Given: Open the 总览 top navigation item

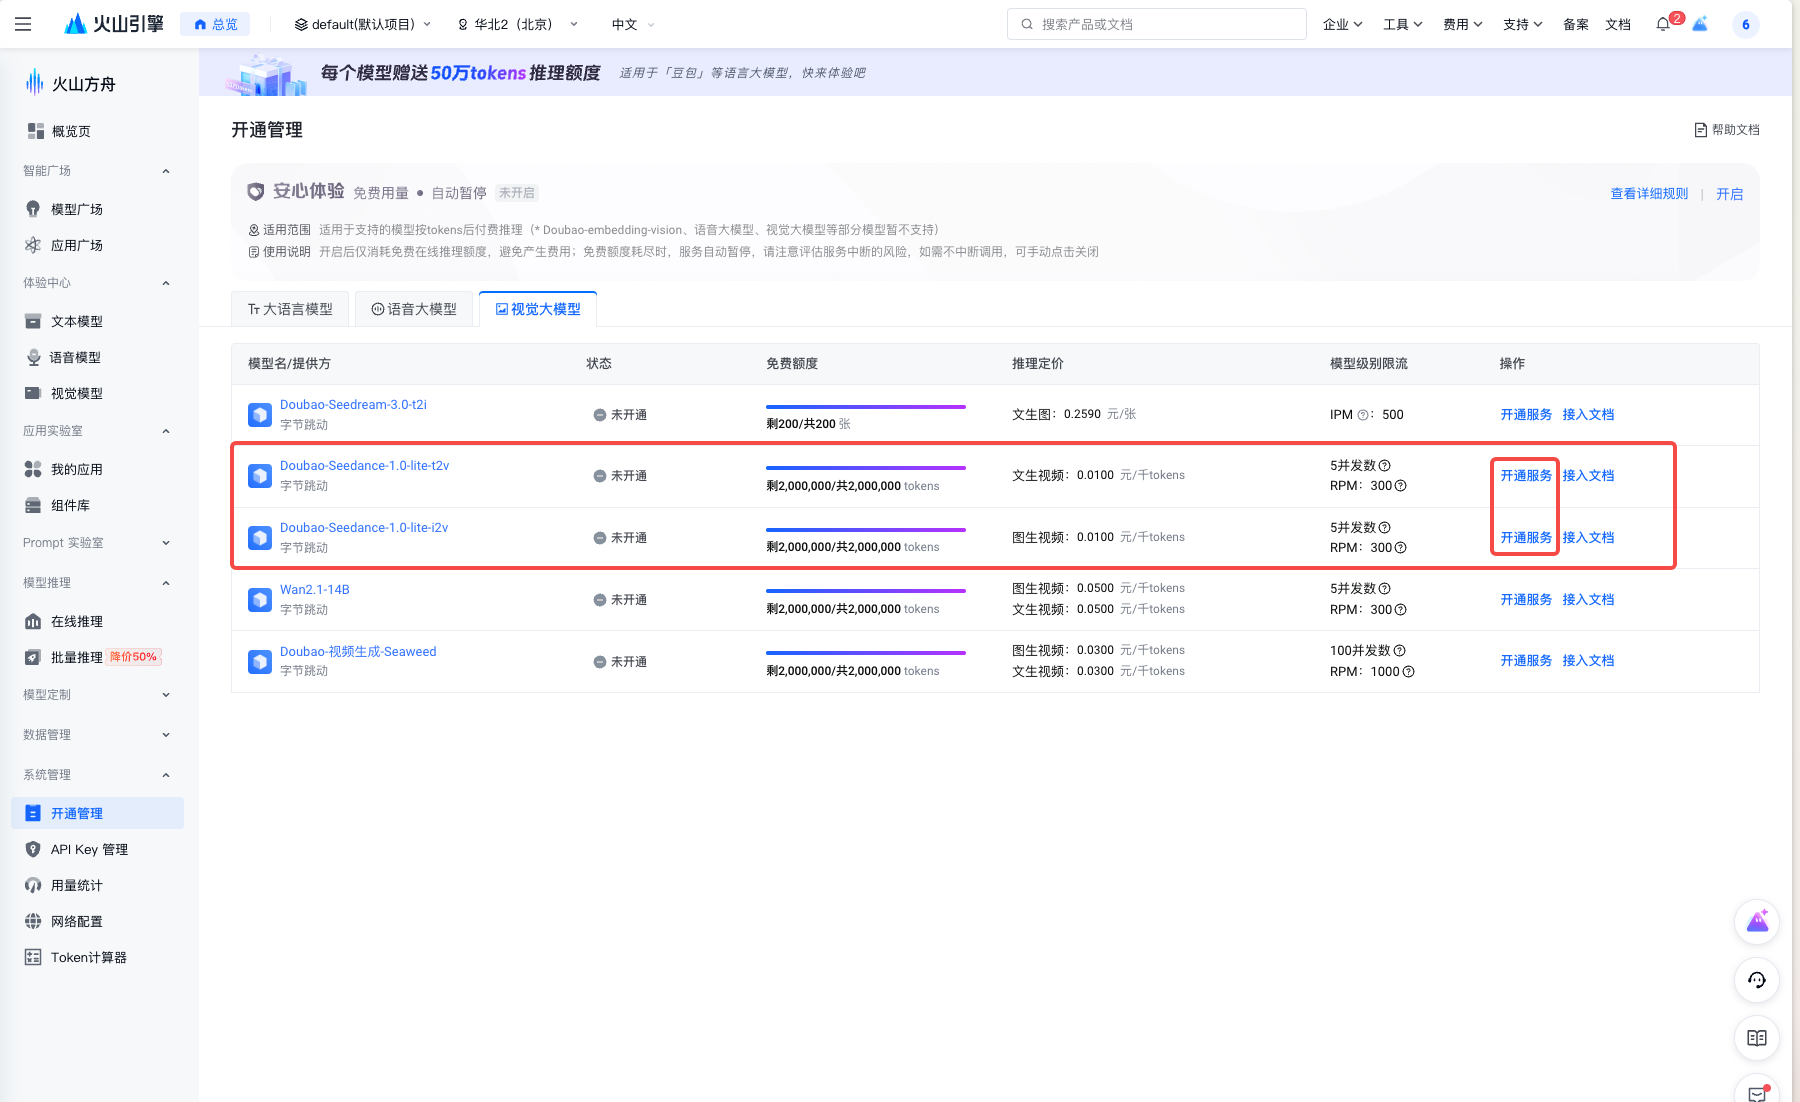Looking at the screenshot, I should [x=215, y=24].
